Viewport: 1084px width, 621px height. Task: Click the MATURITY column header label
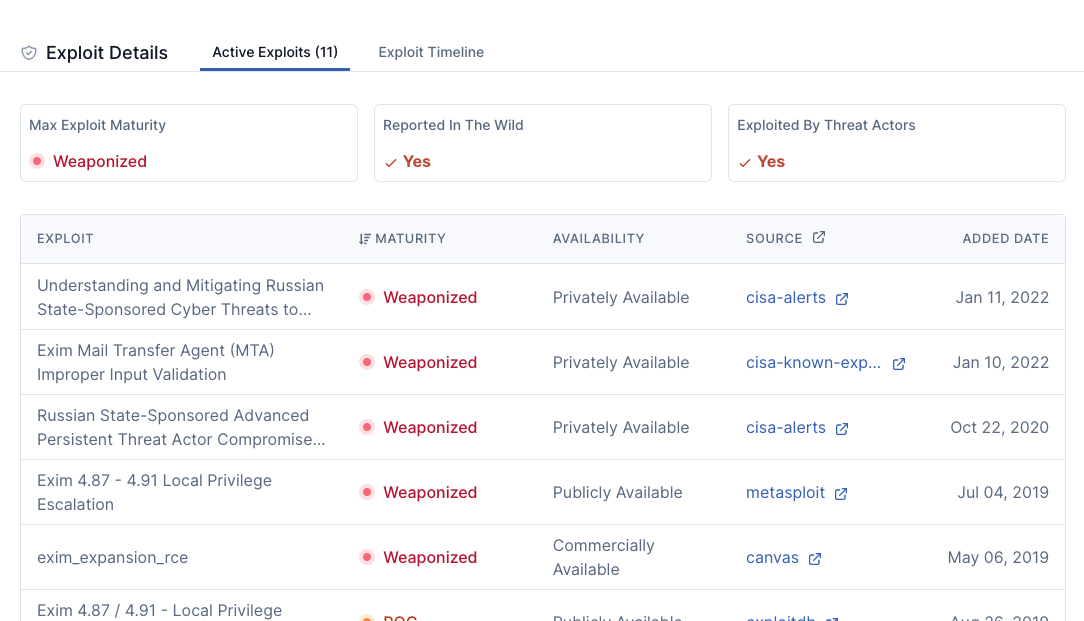pos(411,239)
